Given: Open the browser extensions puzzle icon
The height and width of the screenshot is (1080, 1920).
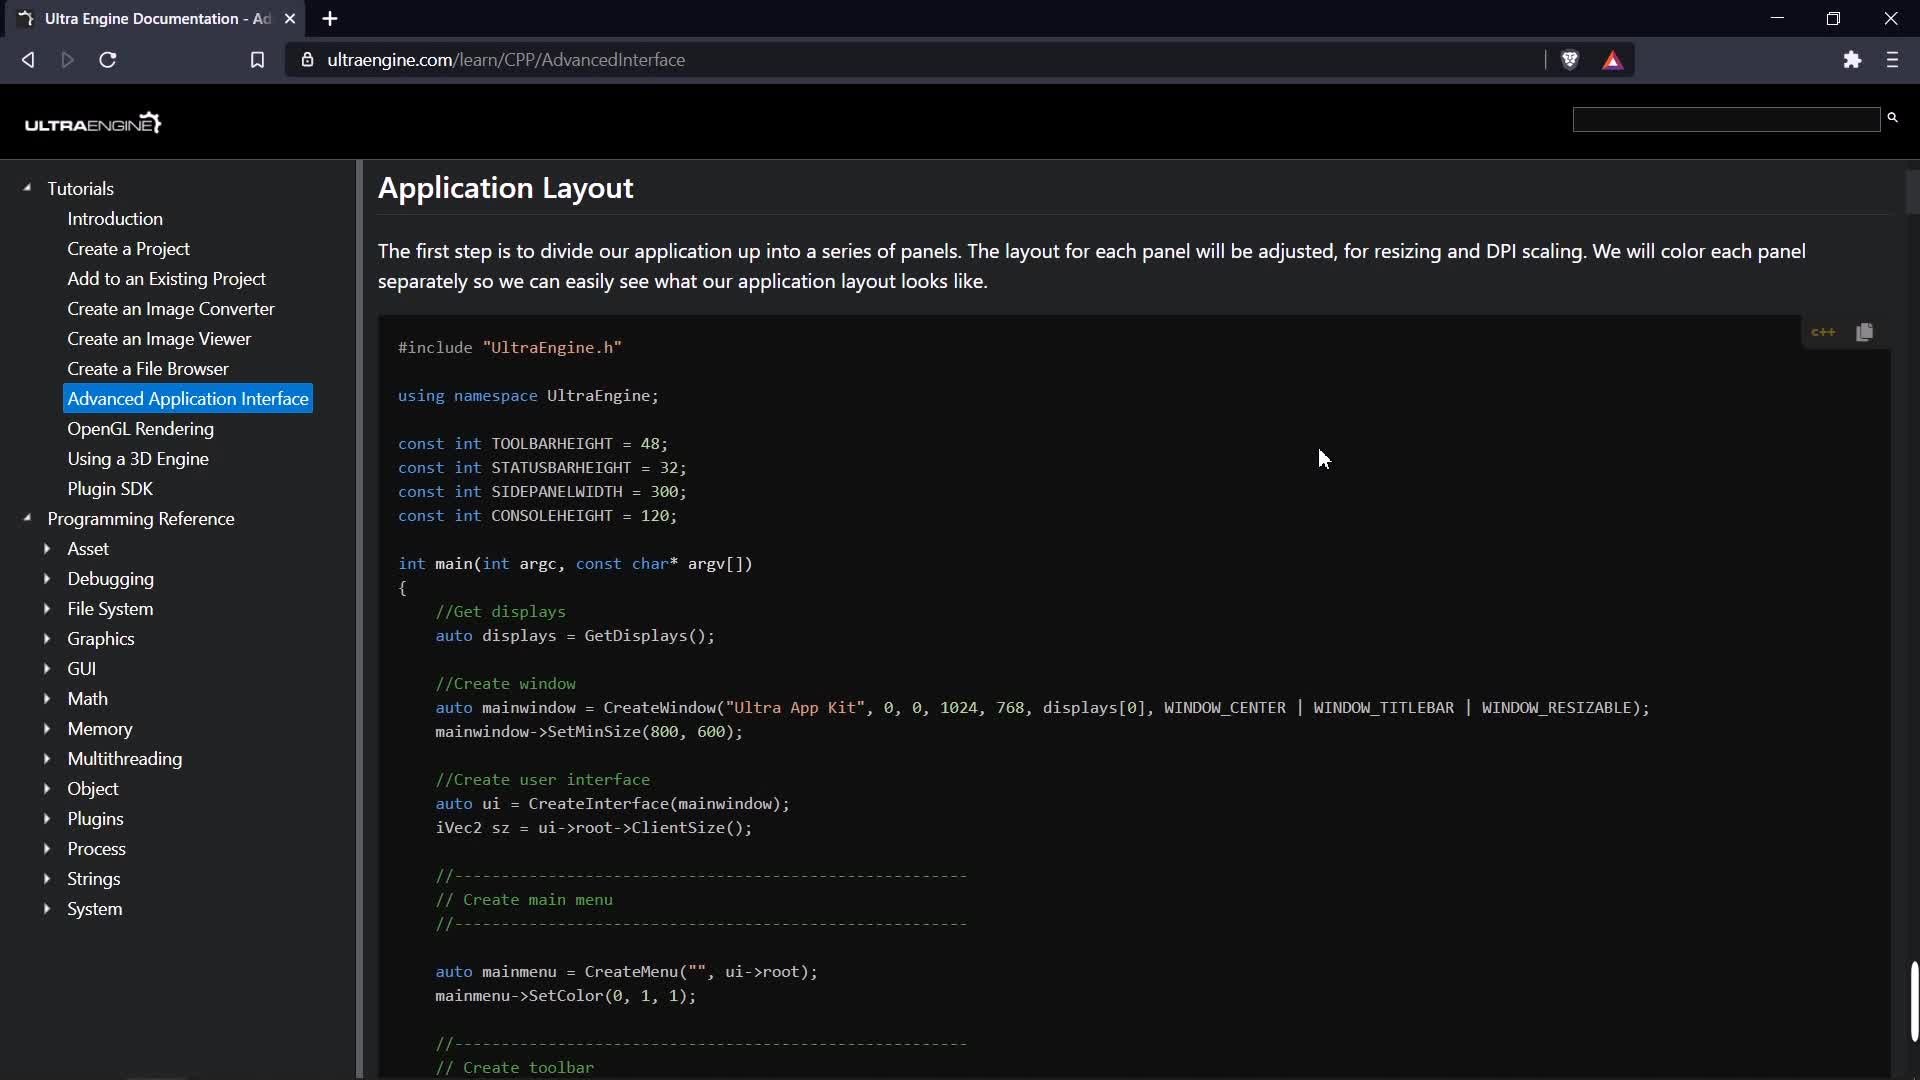Looking at the screenshot, I should (1852, 60).
